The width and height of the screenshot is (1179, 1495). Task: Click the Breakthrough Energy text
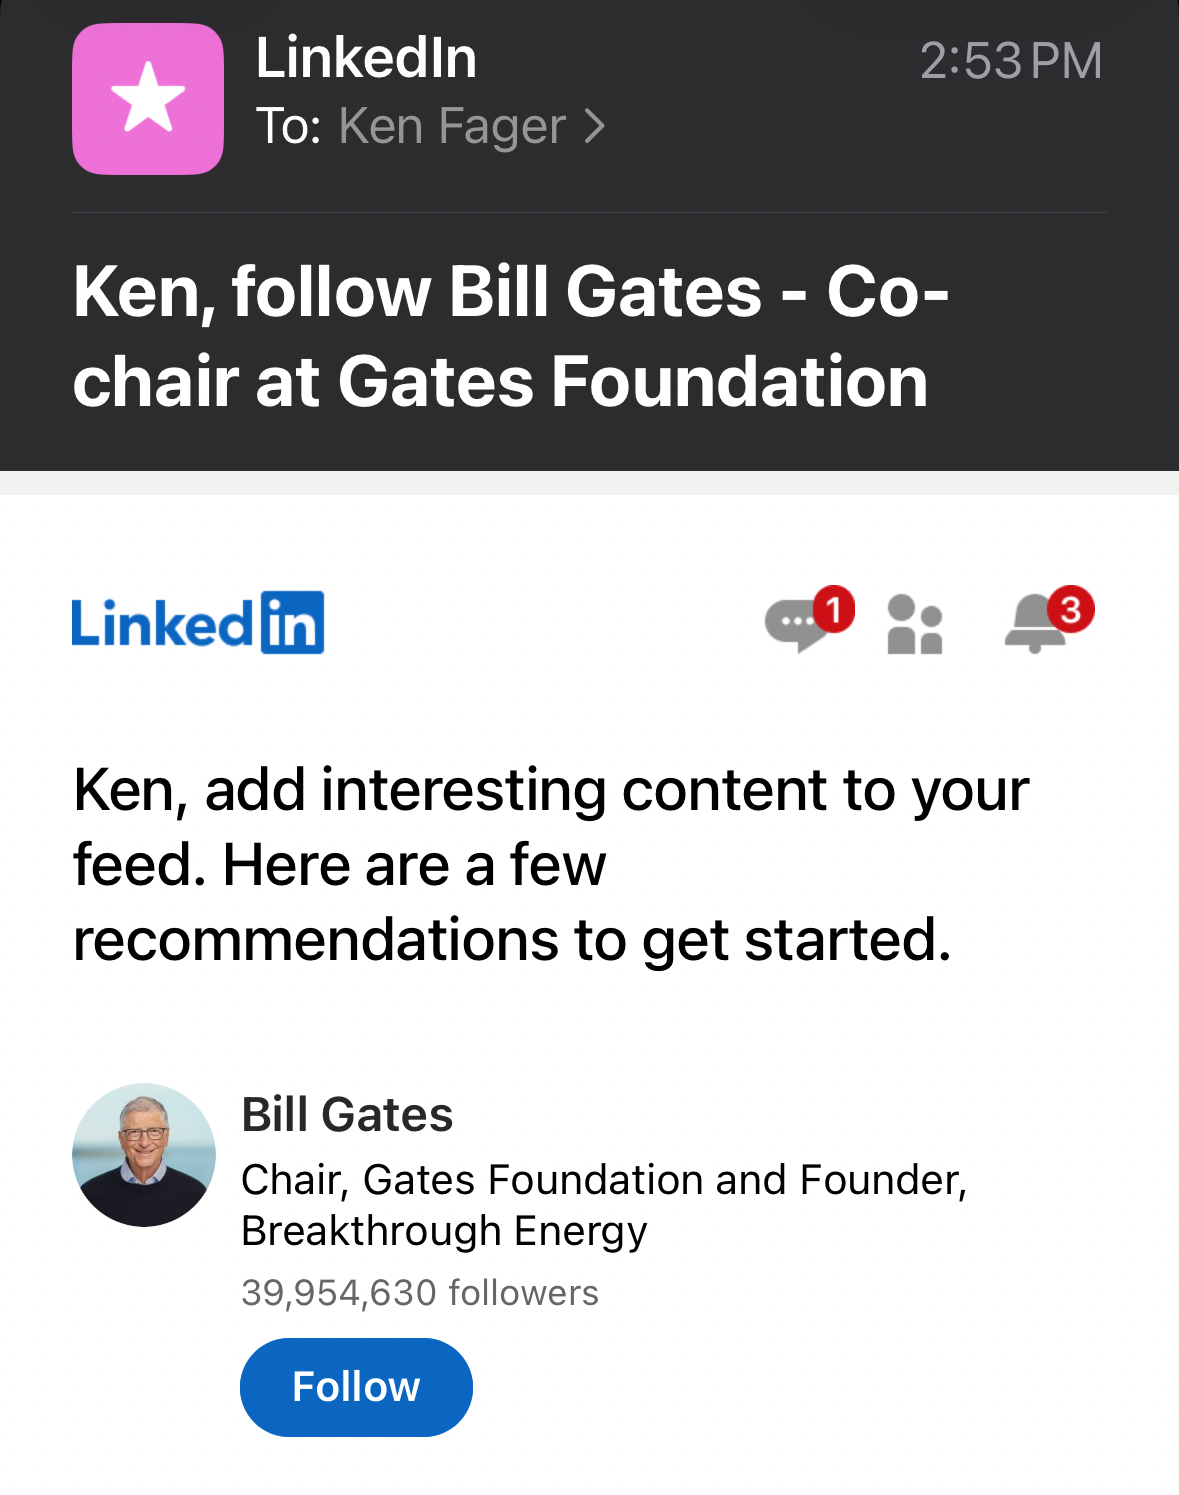click(444, 1231)
